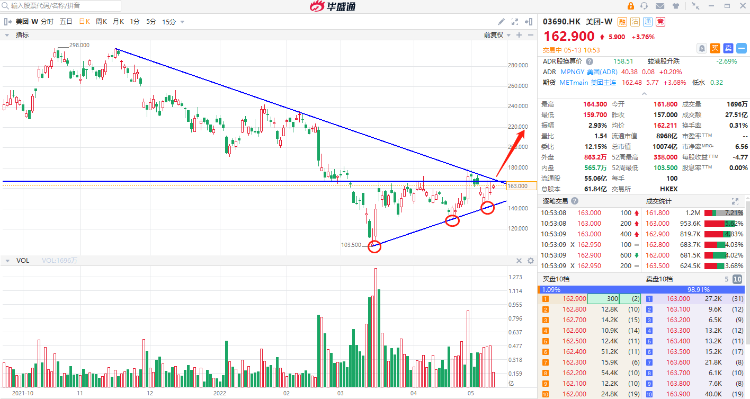Click the stock search input field

pos(61,6)
